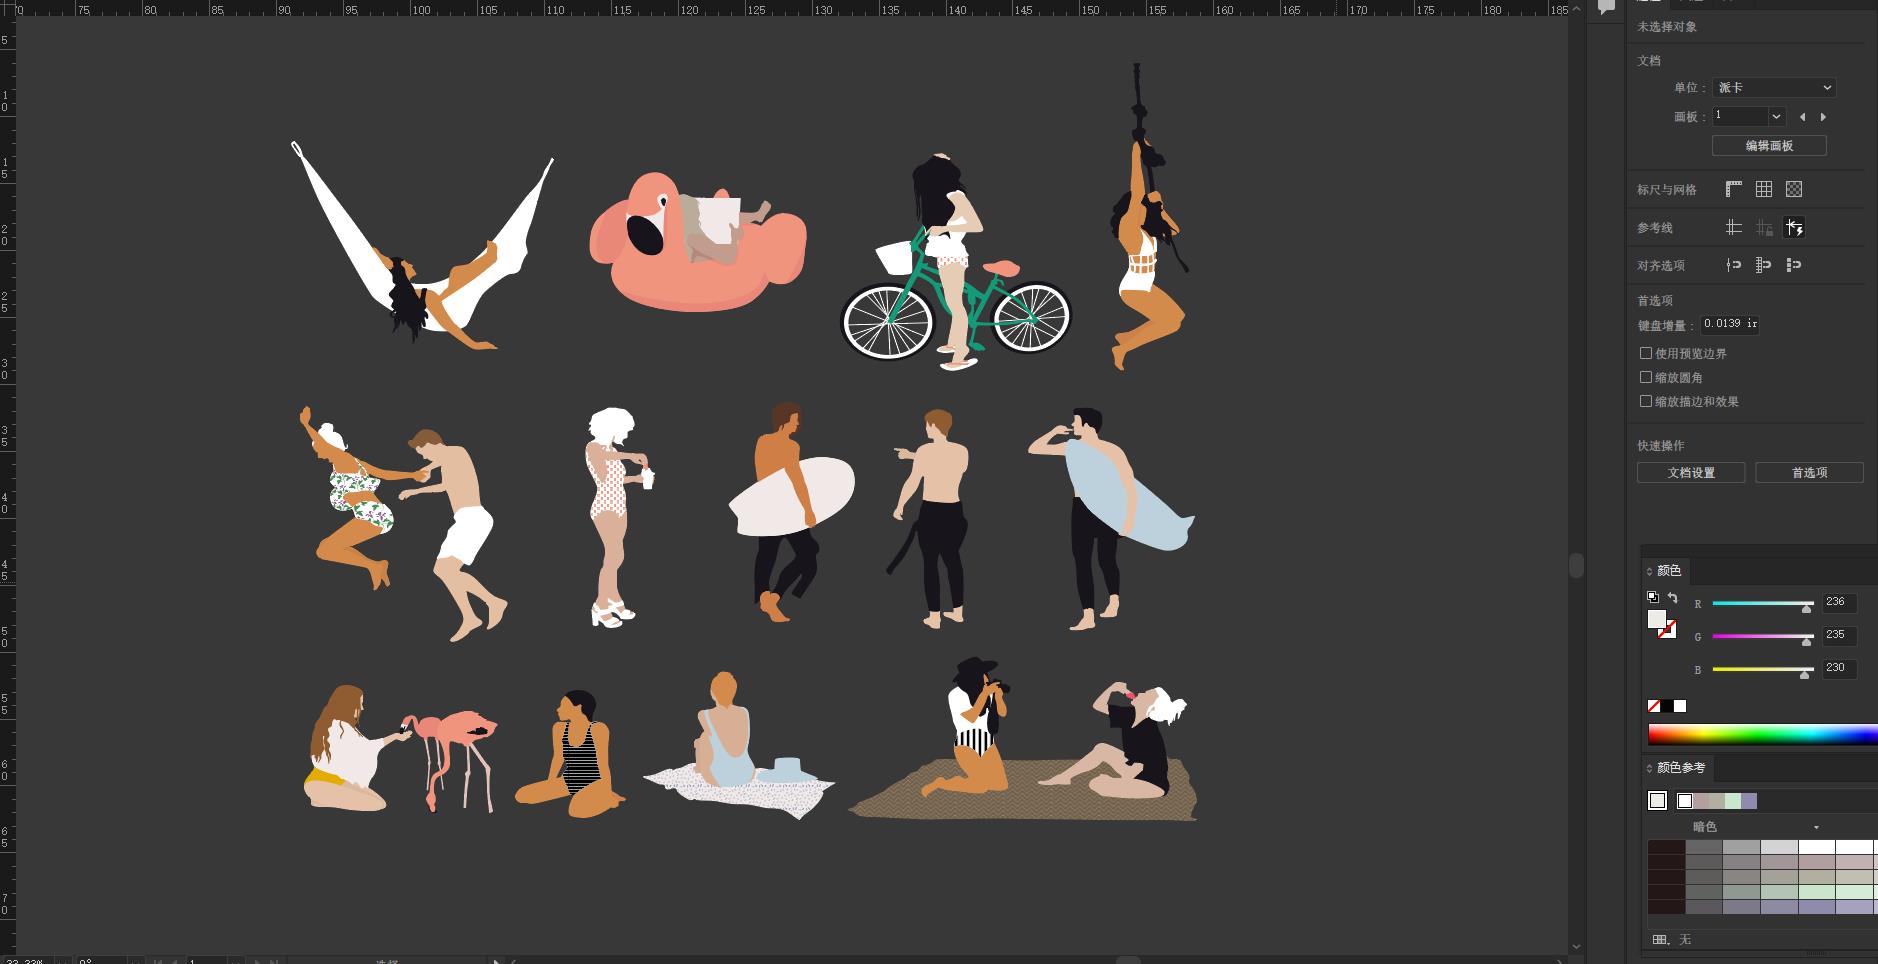The height and width of the screenshot is (964, 1878).
Task: Show the transparency grid icon
Action: (1794, 189)
